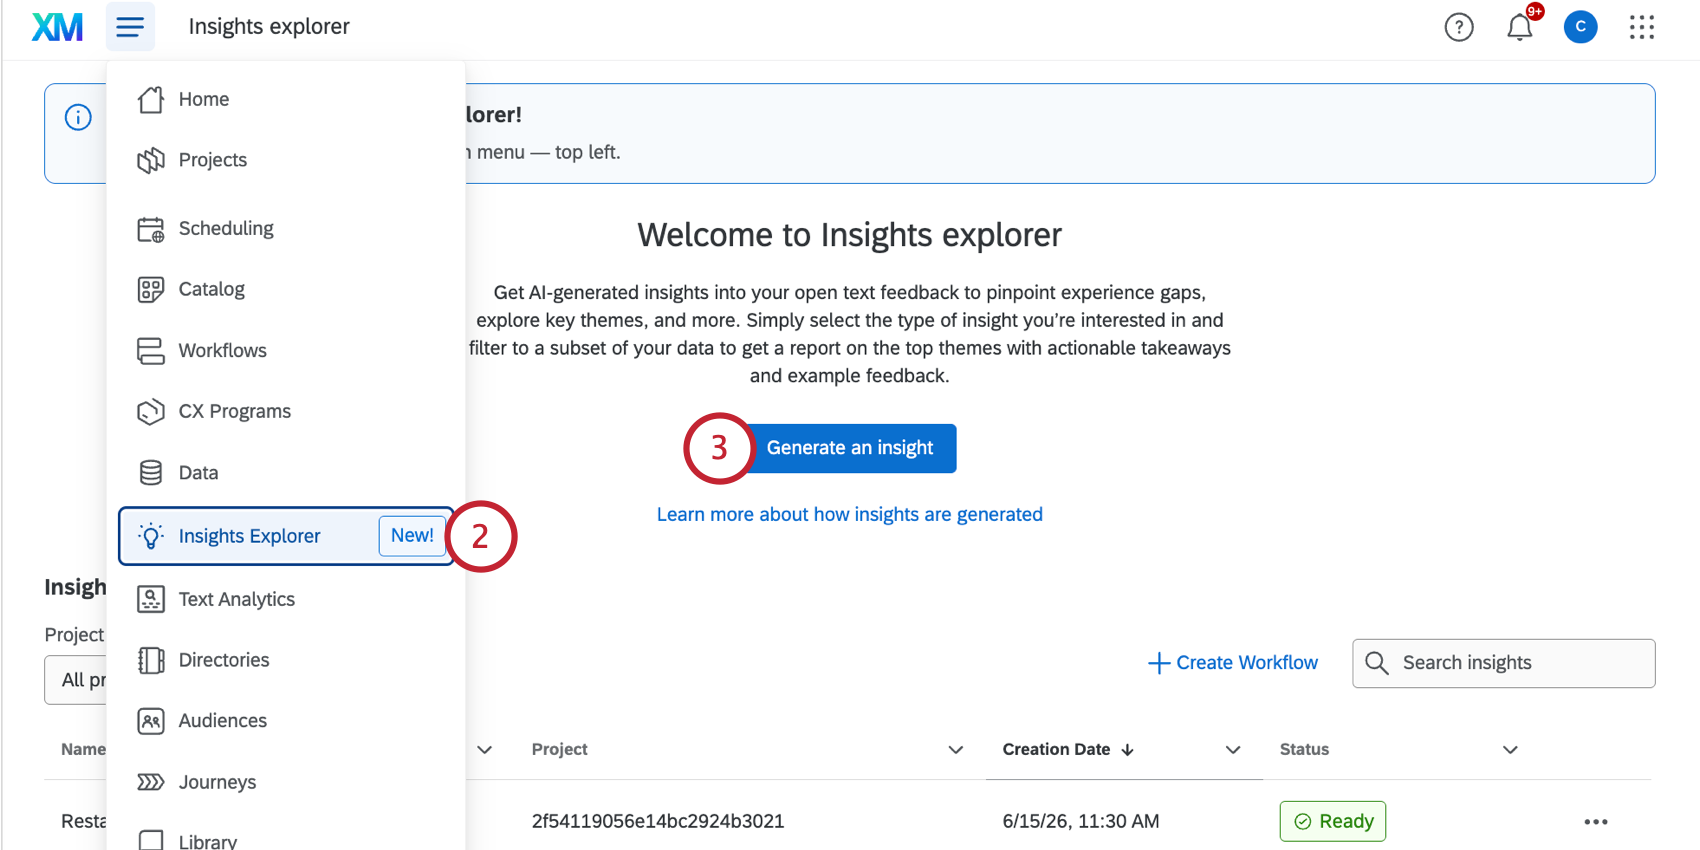
Task: Click the New! badge on Insights Explorer
Action: click(412, 536)
